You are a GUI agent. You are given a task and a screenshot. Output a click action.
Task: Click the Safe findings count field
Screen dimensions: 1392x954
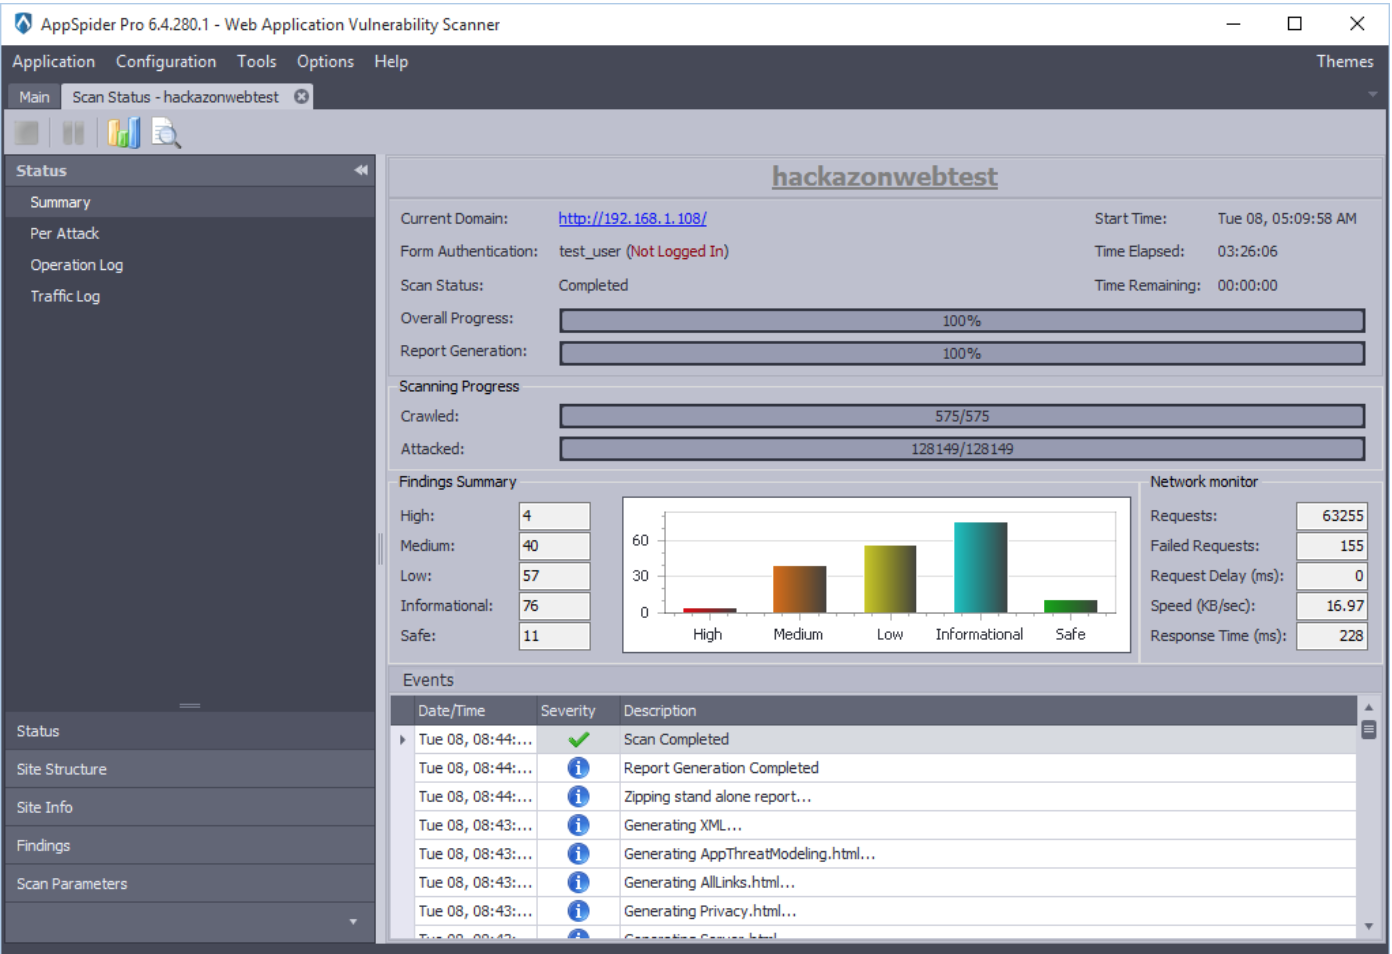pyautogui.click(x=554, y=636)
